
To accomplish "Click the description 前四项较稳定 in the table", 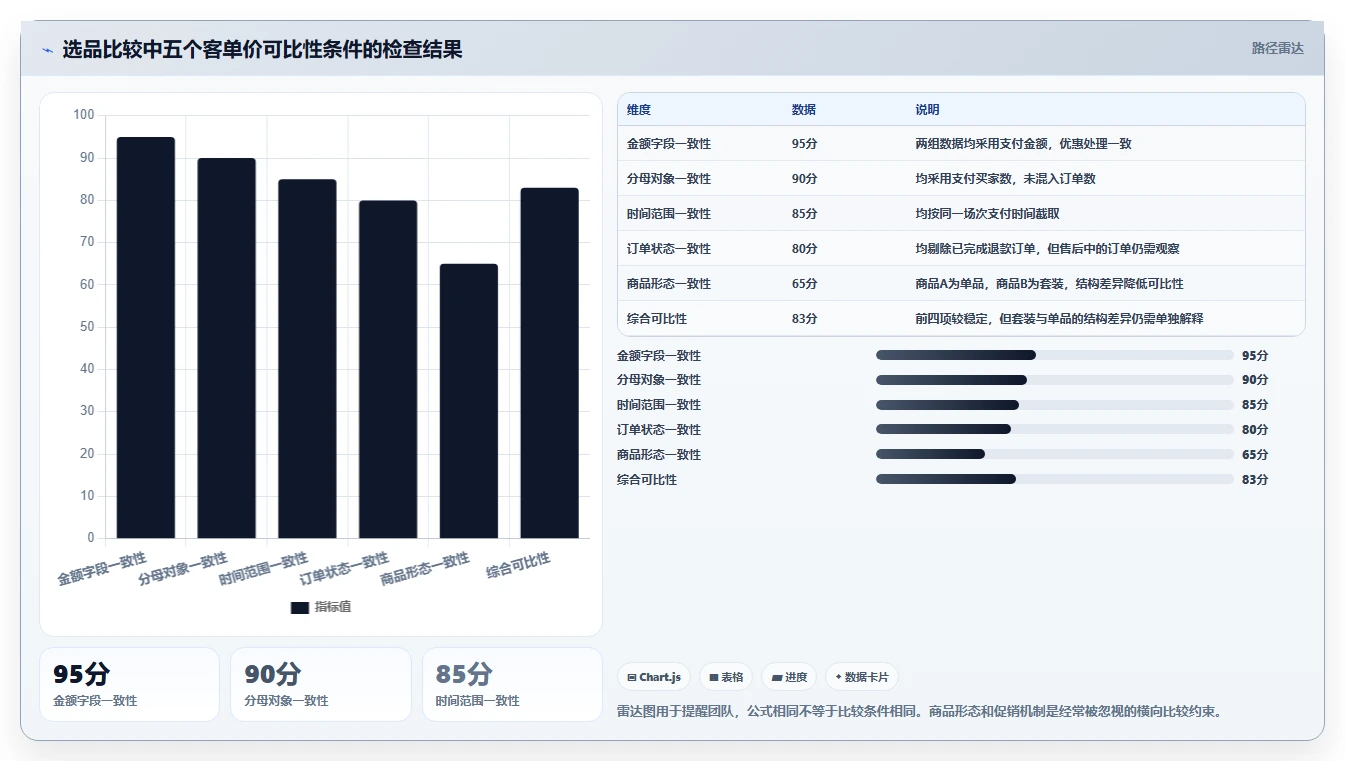I will coord(1059,319).
